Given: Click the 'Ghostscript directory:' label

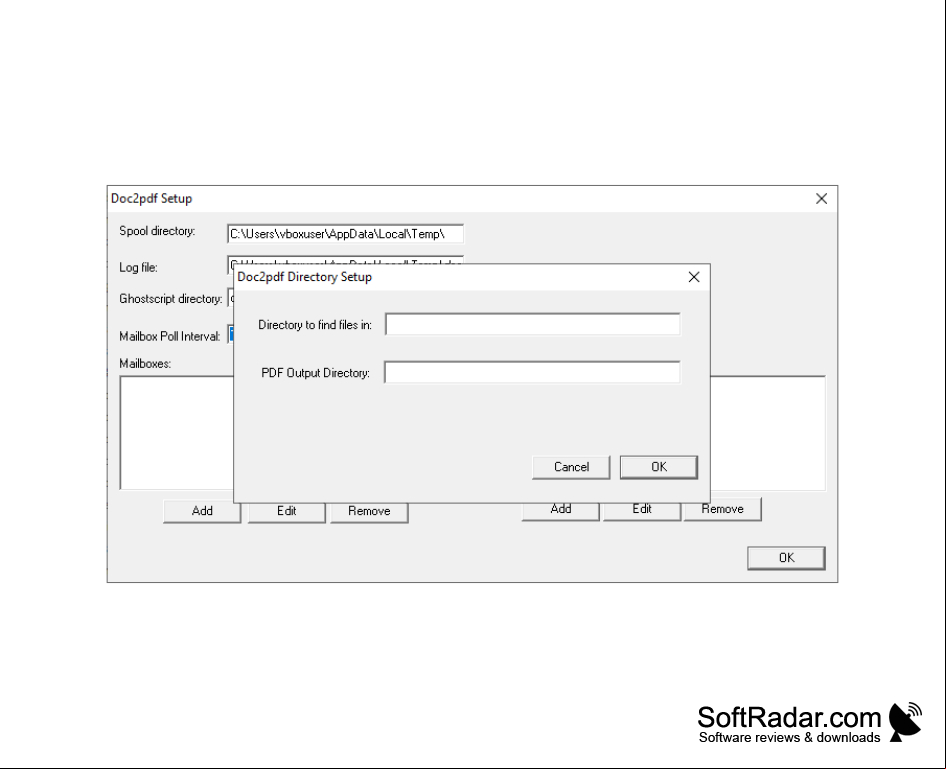Looking at the screenshot, I should (171, 299).
